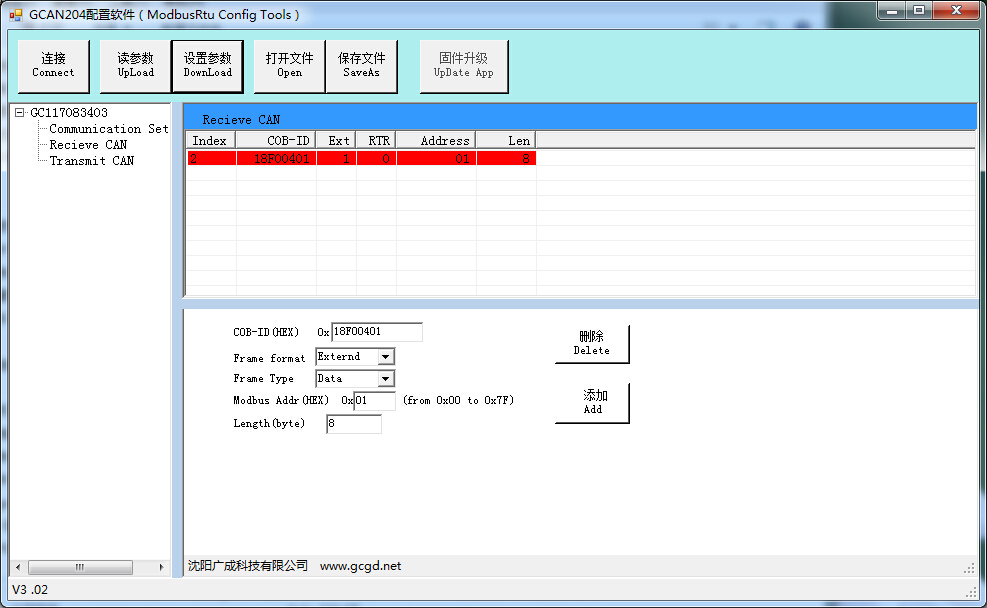This screenshot has height=608, width=987.
Task: Select the Recieve CAN tree item
Action: [x=88, y=144]
